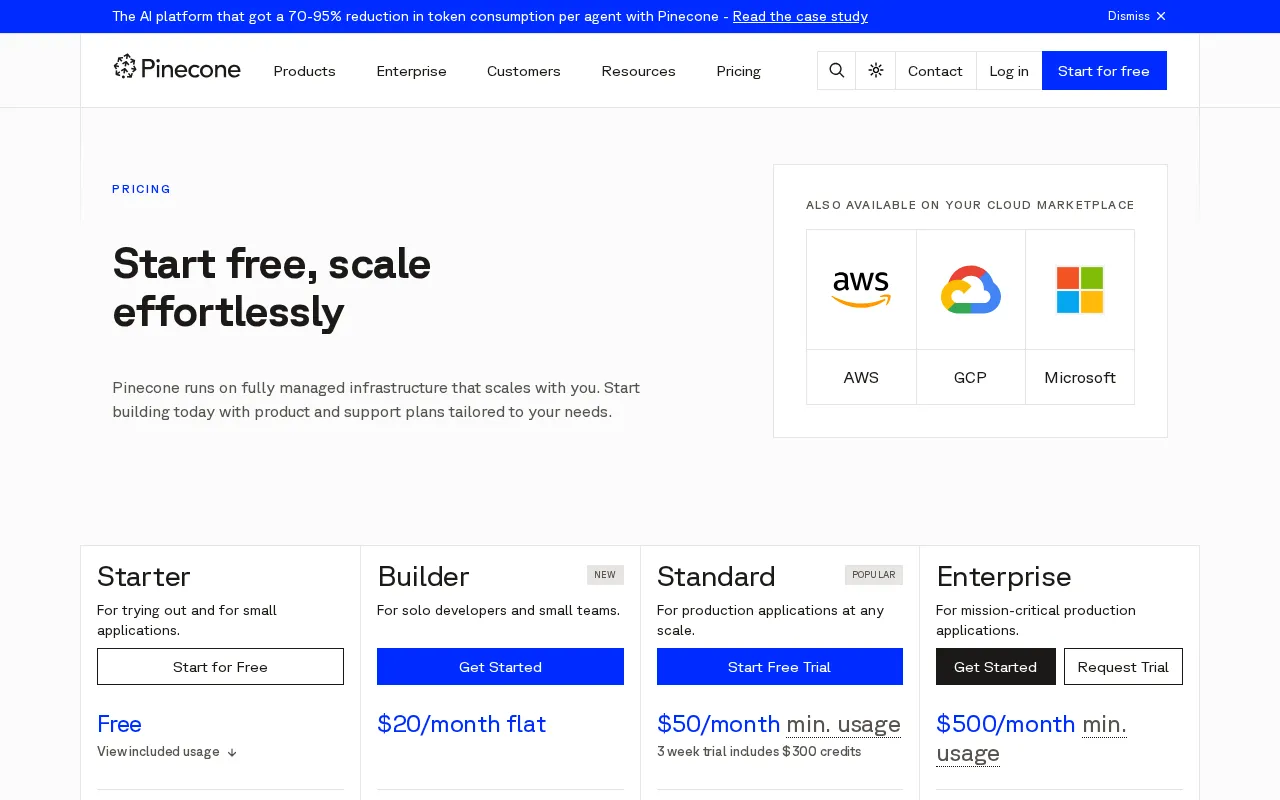Click the 'Request Trial' button

pos(1123,667)
